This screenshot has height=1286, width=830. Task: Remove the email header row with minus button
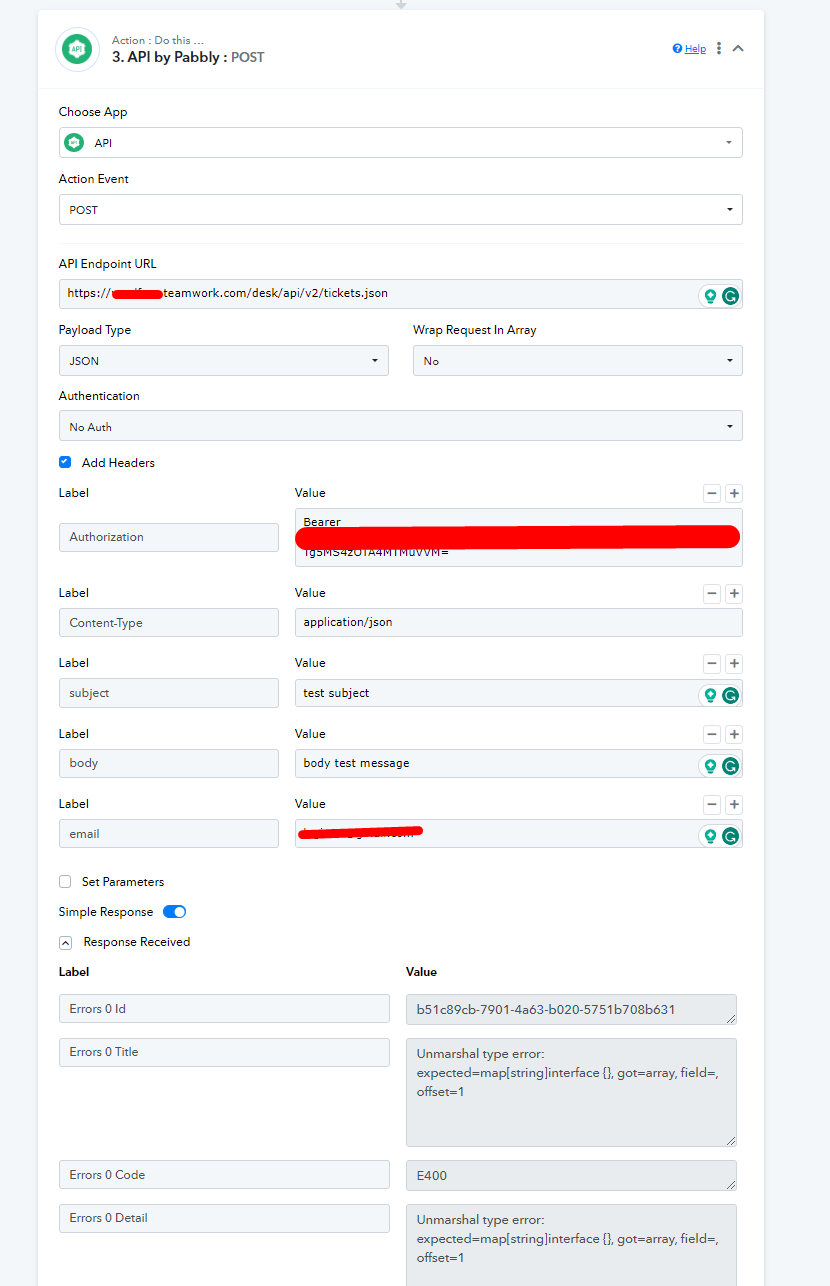point(712,805)
